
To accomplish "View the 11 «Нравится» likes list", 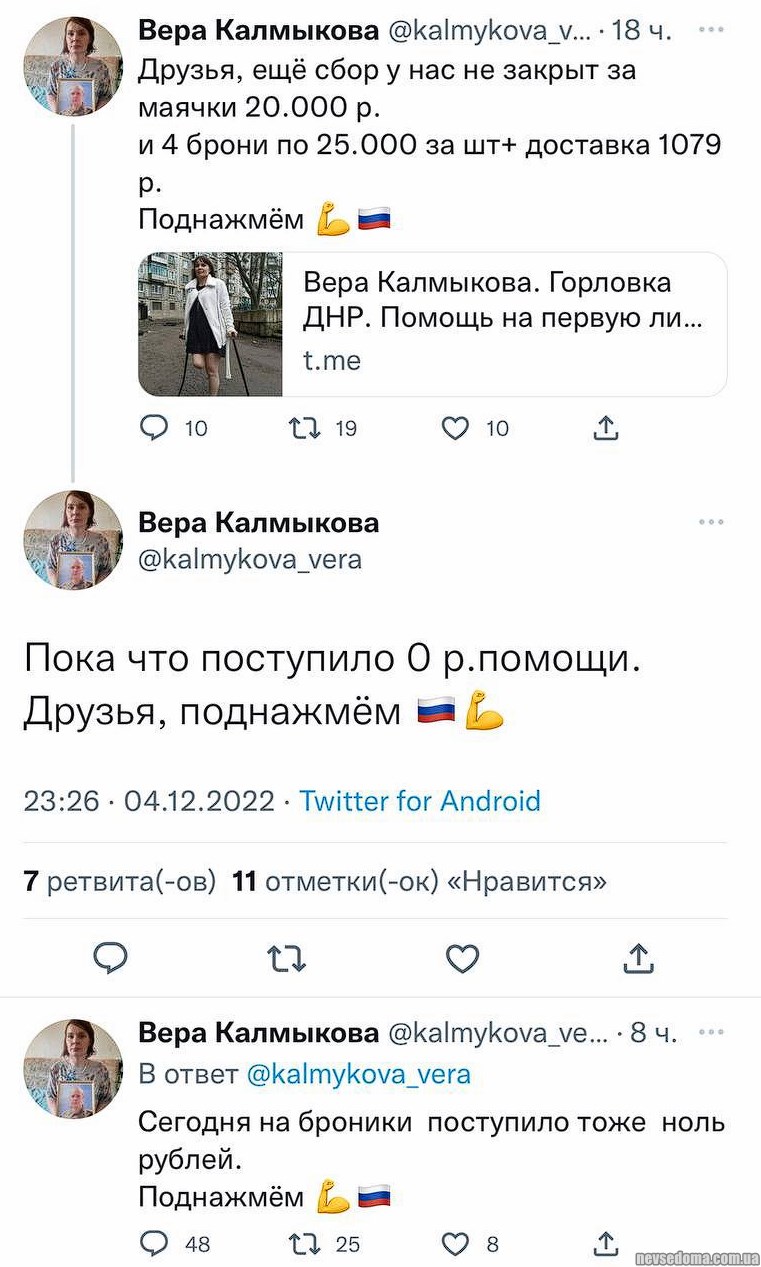I will 419,881.
